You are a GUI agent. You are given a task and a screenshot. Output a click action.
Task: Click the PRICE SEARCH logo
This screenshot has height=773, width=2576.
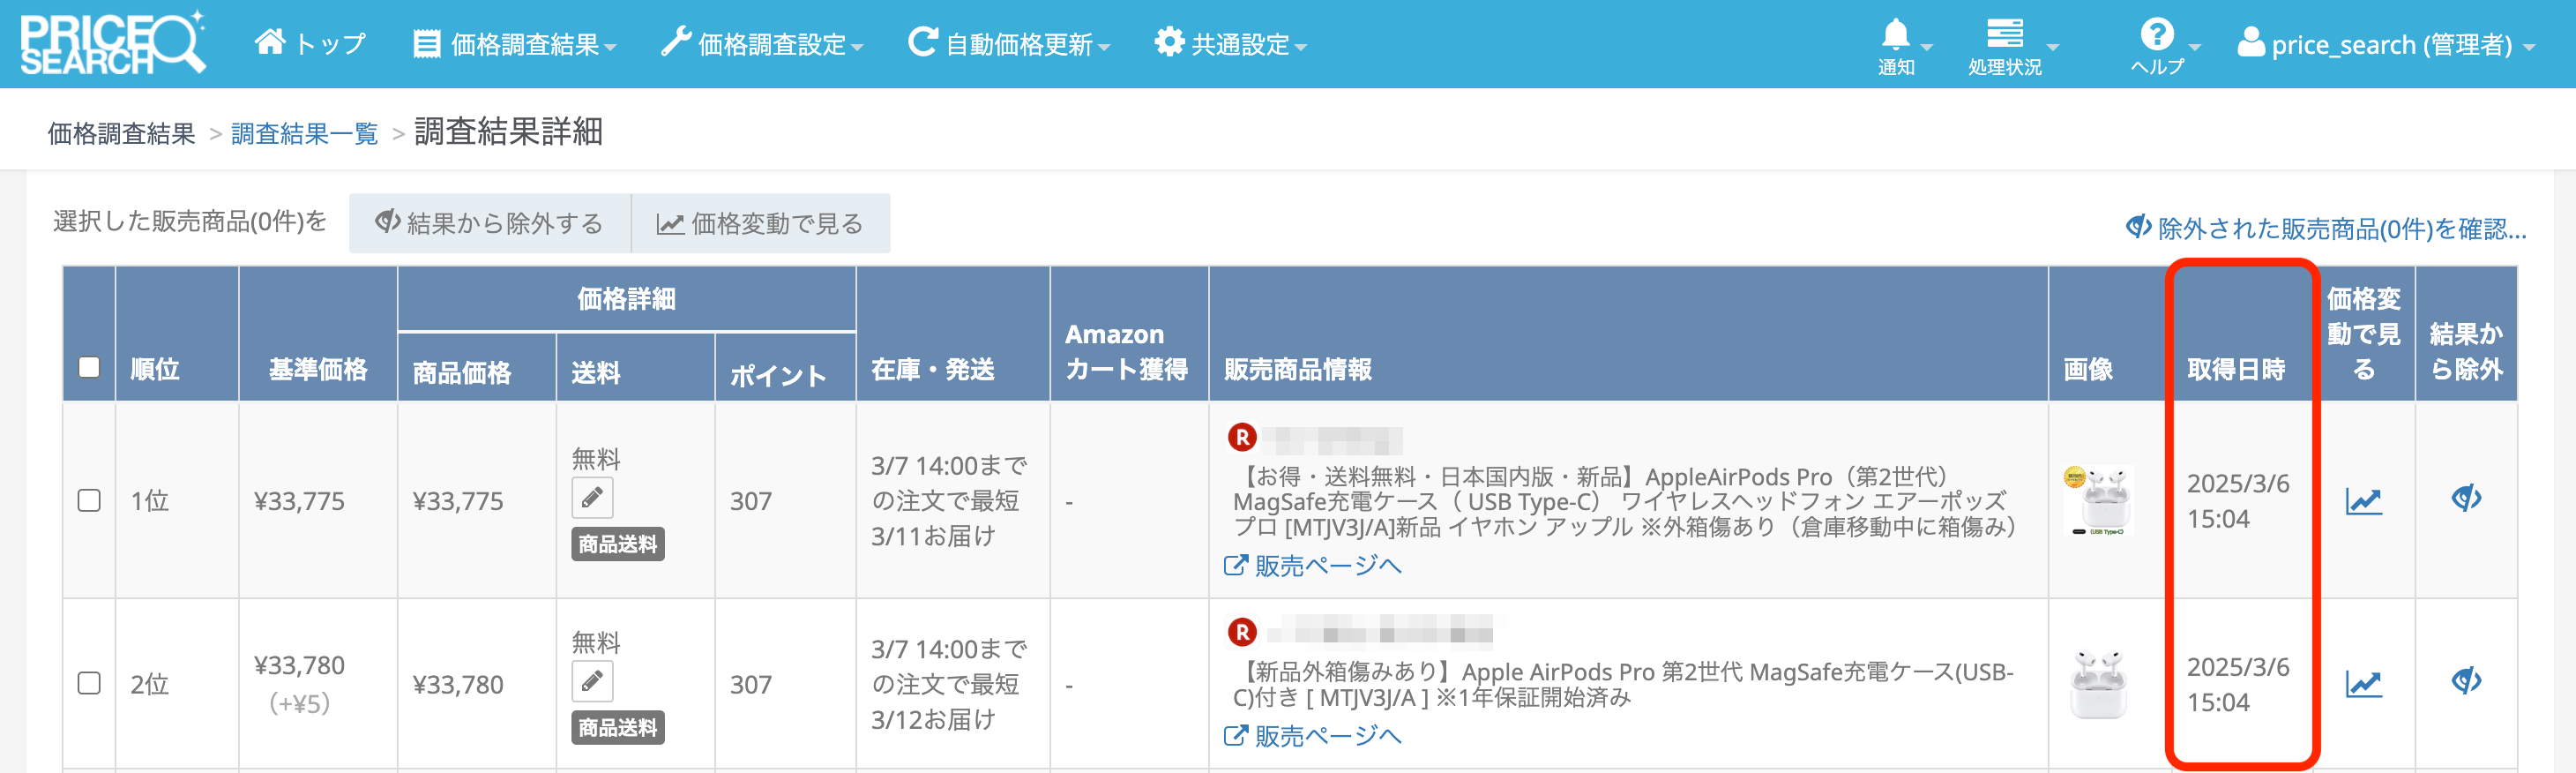tap(112, 44)
